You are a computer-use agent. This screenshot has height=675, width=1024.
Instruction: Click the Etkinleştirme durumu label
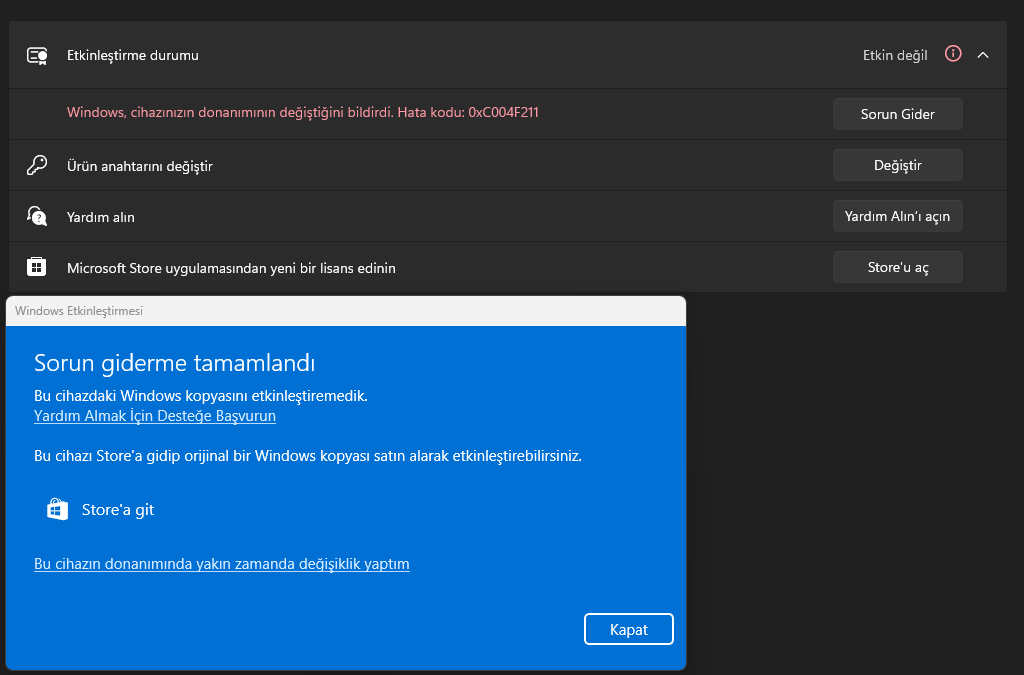(133, 55)
